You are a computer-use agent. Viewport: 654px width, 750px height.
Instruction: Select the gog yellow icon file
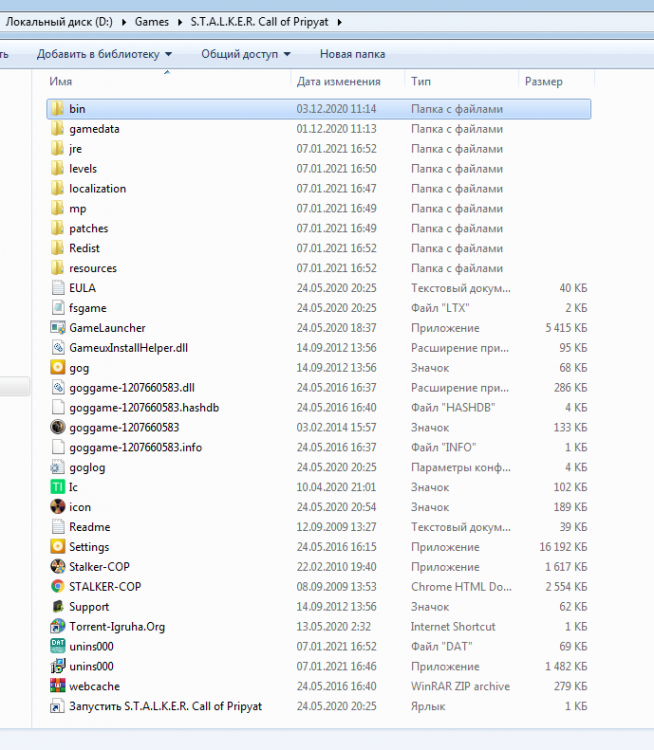(x=57, y=367)
